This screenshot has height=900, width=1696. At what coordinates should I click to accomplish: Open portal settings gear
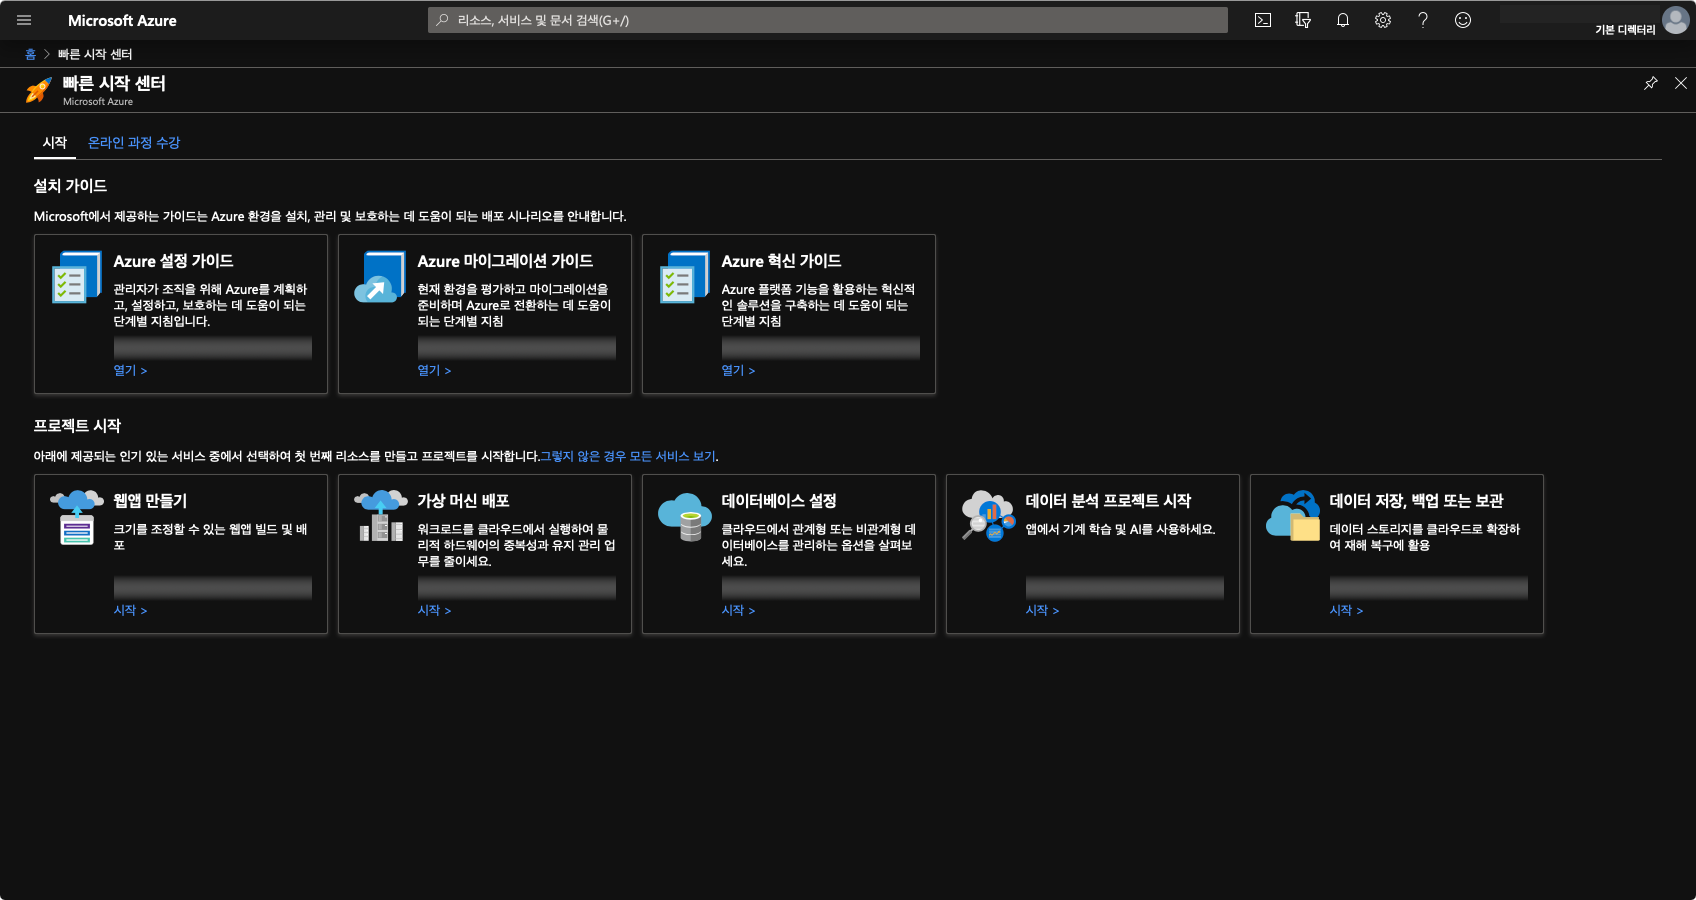tap(1383, 20)
